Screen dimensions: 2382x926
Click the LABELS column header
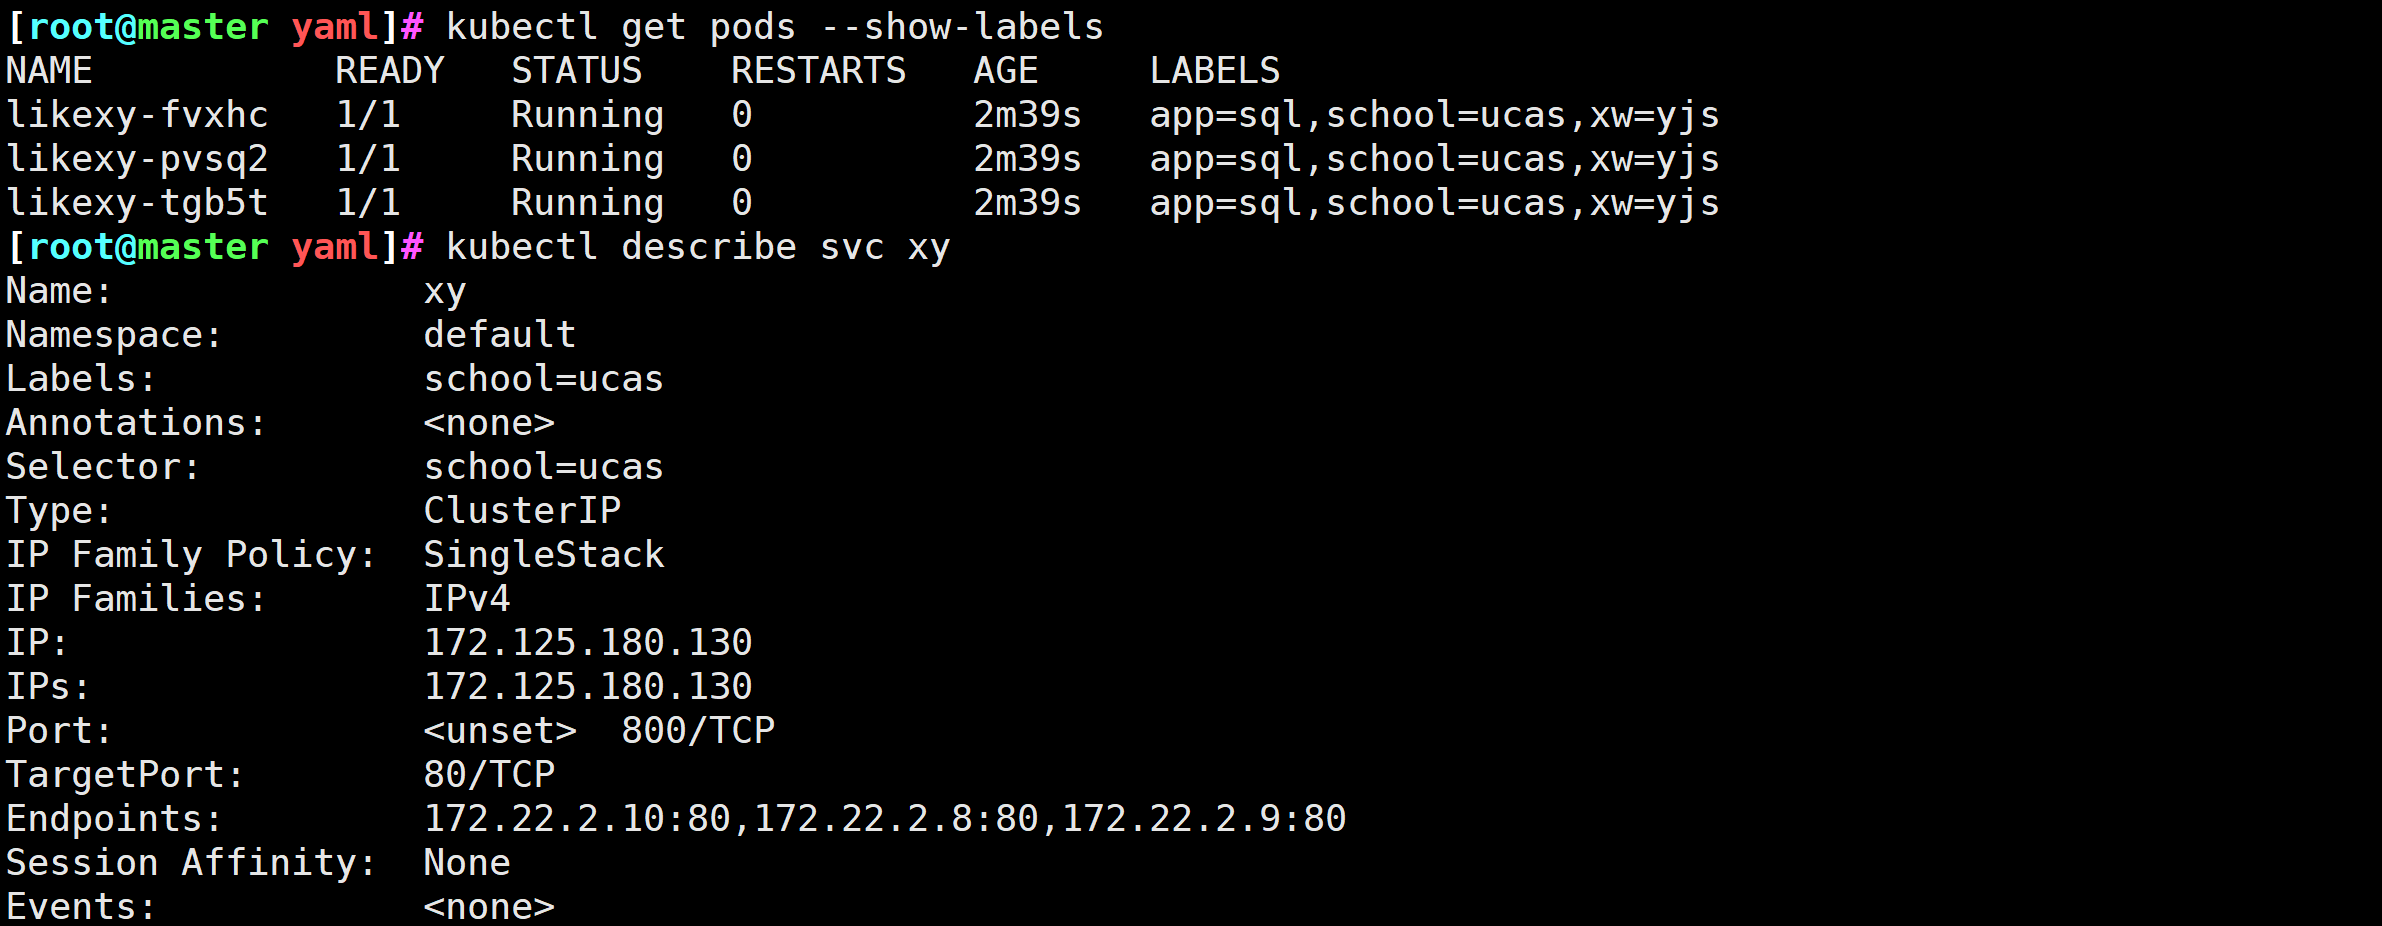coord(1214,71)
